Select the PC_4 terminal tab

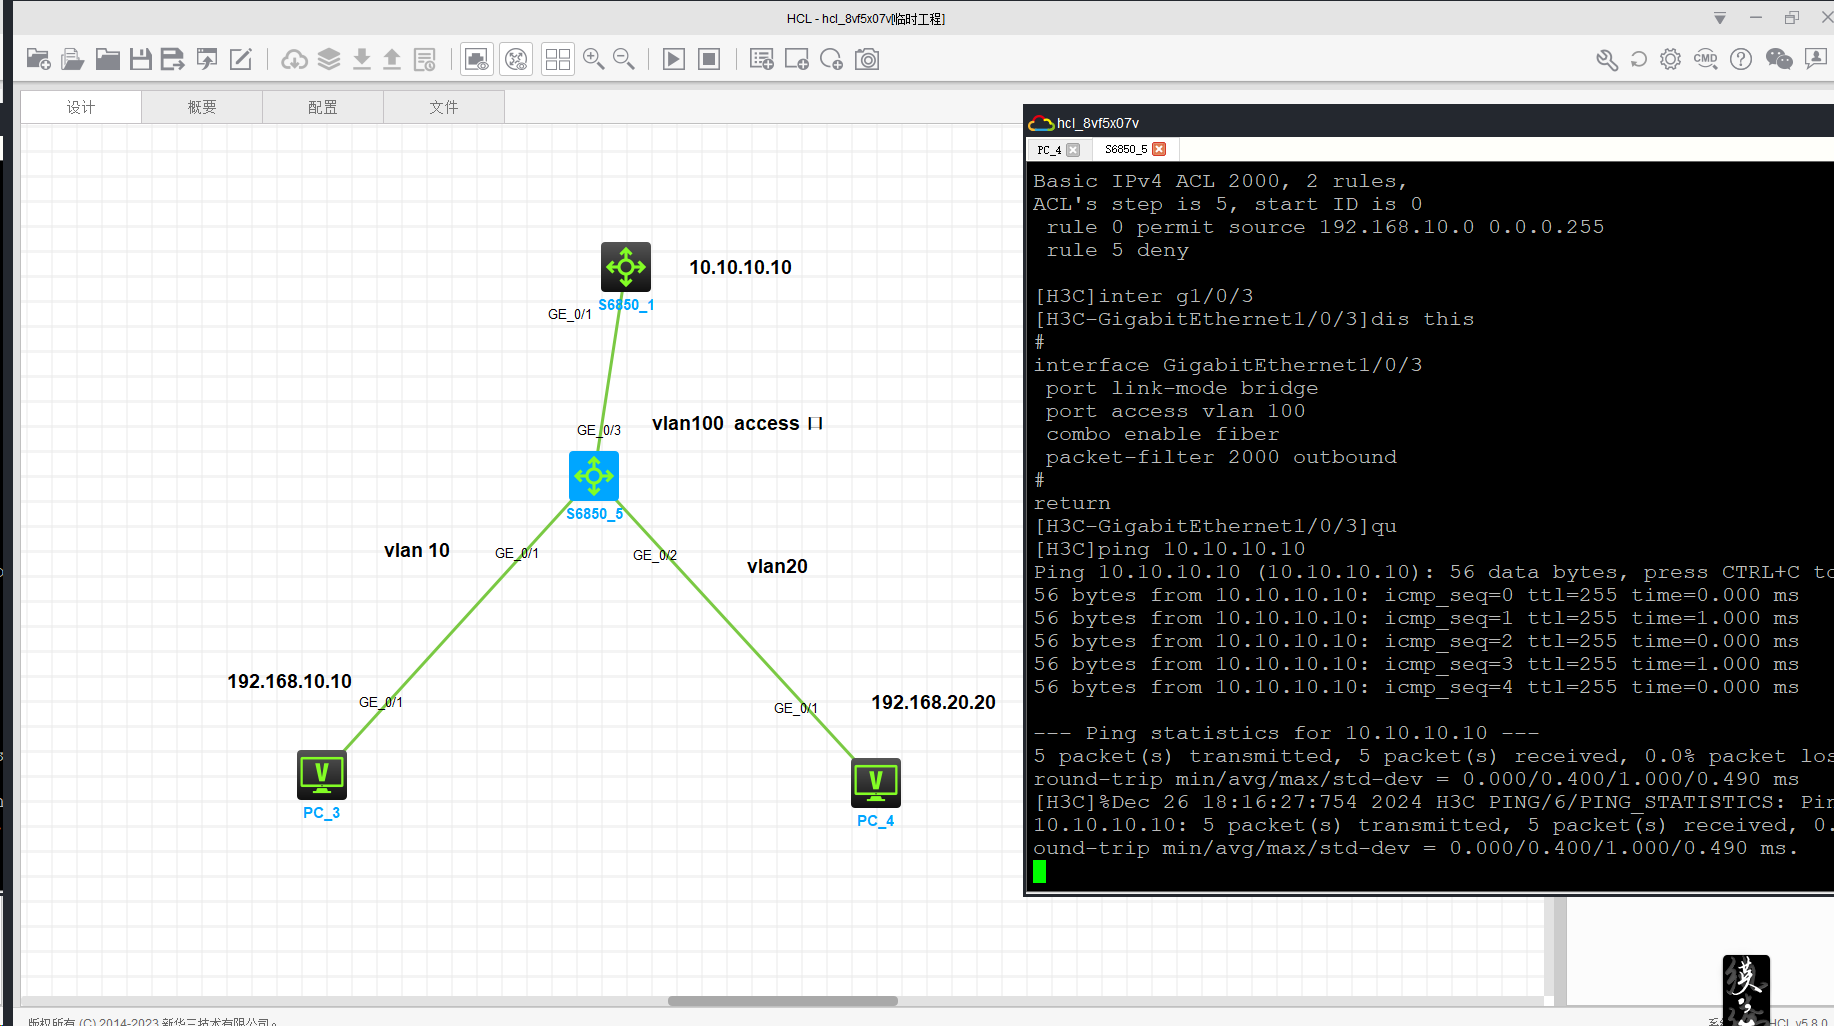coord(1049,150)
